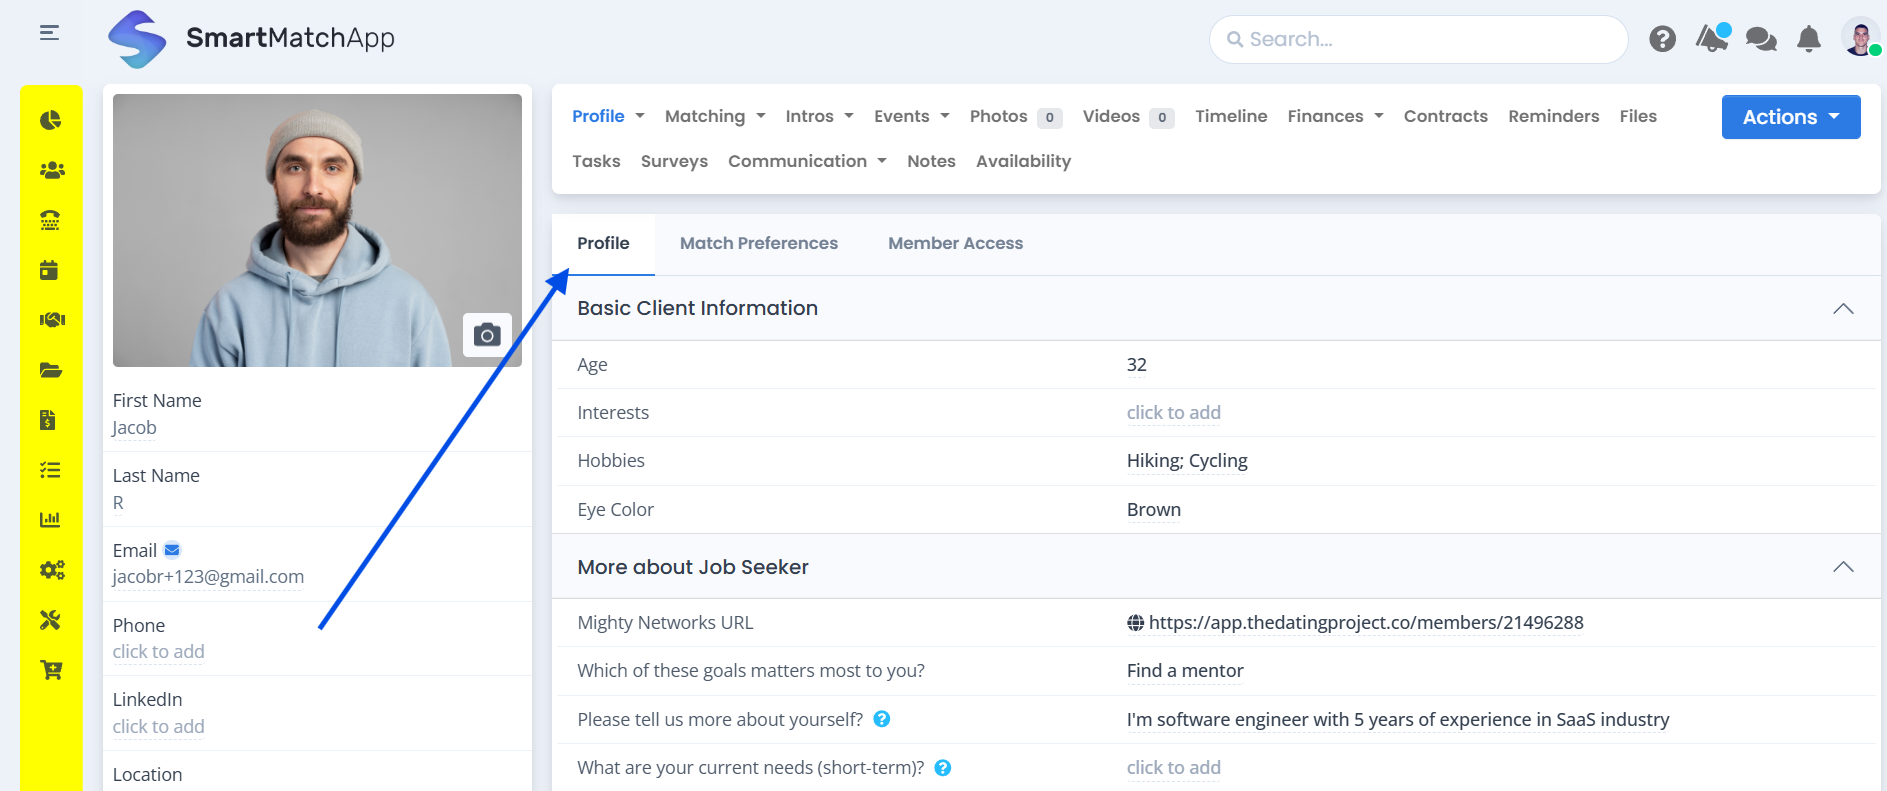Click to add current short-term needs

coord(1173,768)
